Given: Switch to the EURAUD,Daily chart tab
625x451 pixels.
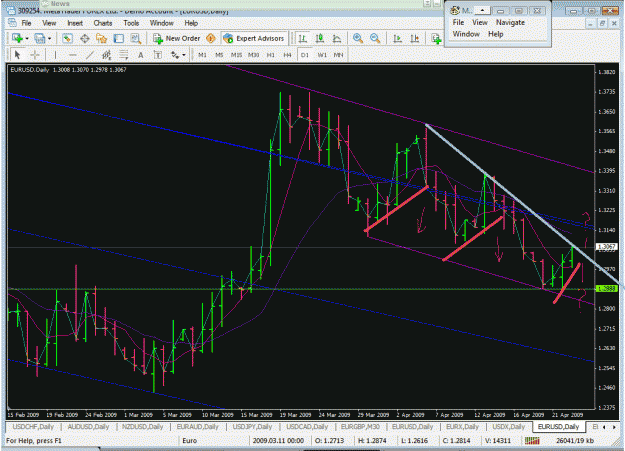Looking at the screenshot, I should pos(198,427).
